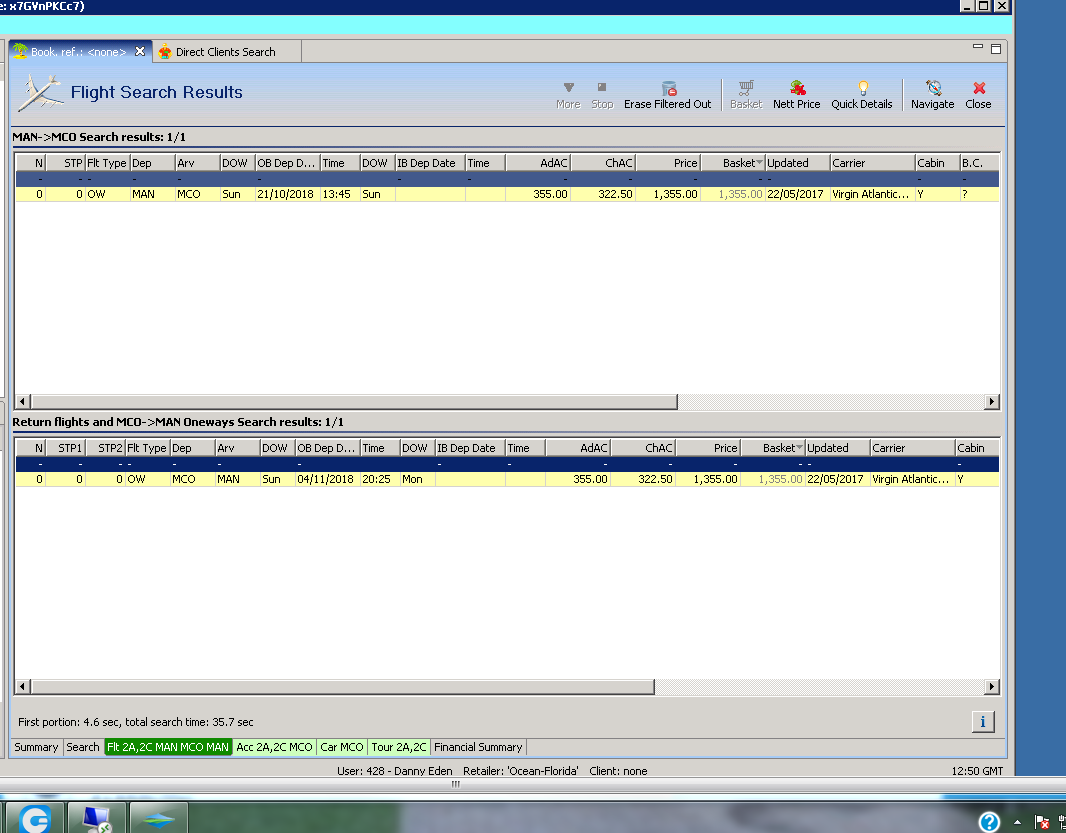Open the Summary bottom tab

(x=36, y=747)
